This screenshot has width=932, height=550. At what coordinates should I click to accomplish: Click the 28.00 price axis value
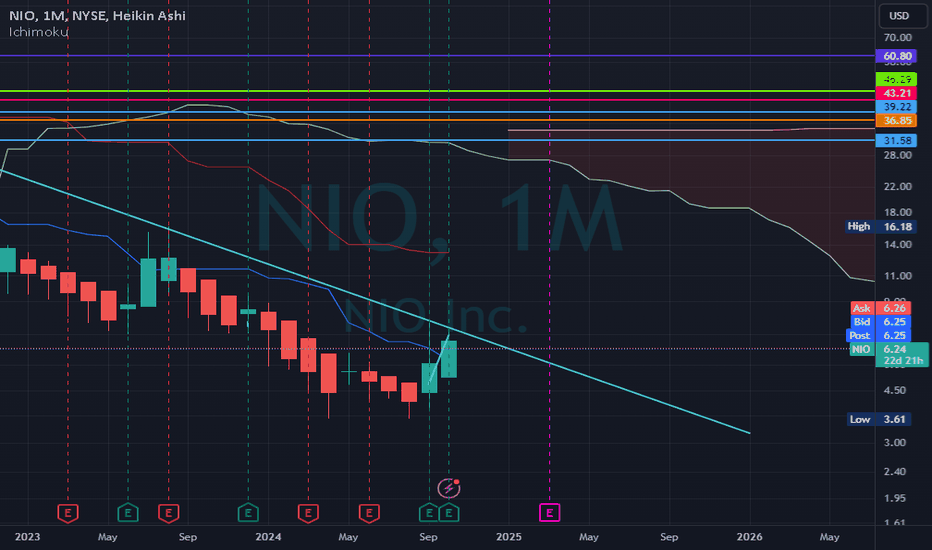[x=897, y=155]
